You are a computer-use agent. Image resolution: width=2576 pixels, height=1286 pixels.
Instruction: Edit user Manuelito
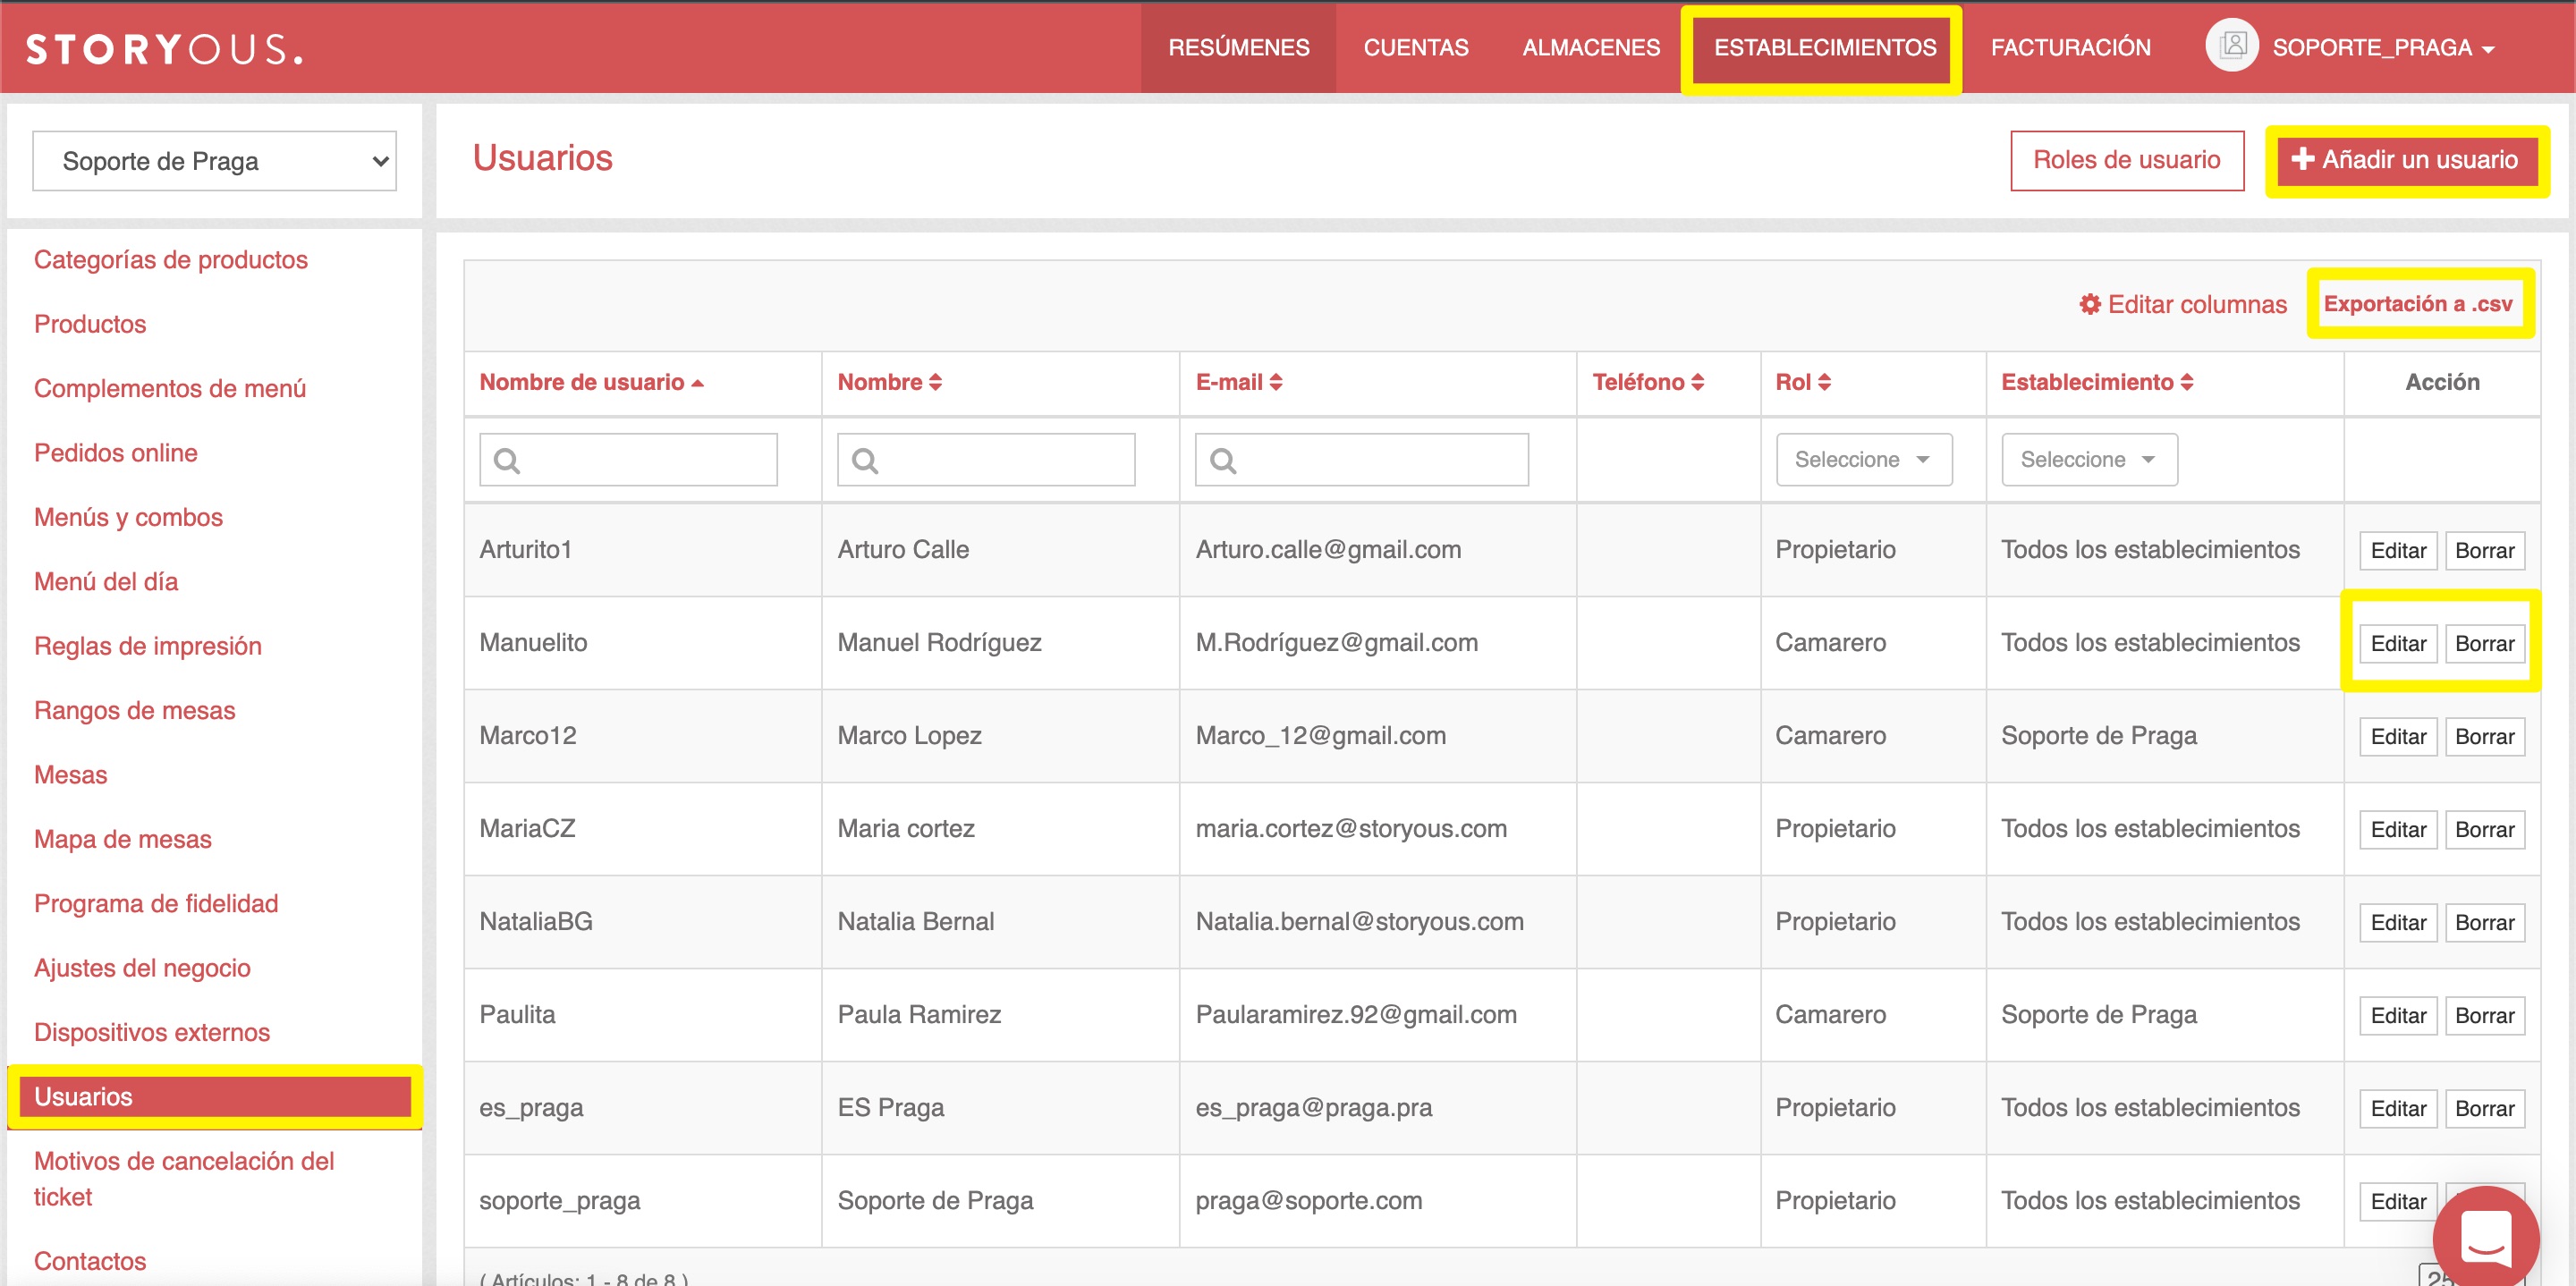pyautogui.click(x=2398, y=643)
